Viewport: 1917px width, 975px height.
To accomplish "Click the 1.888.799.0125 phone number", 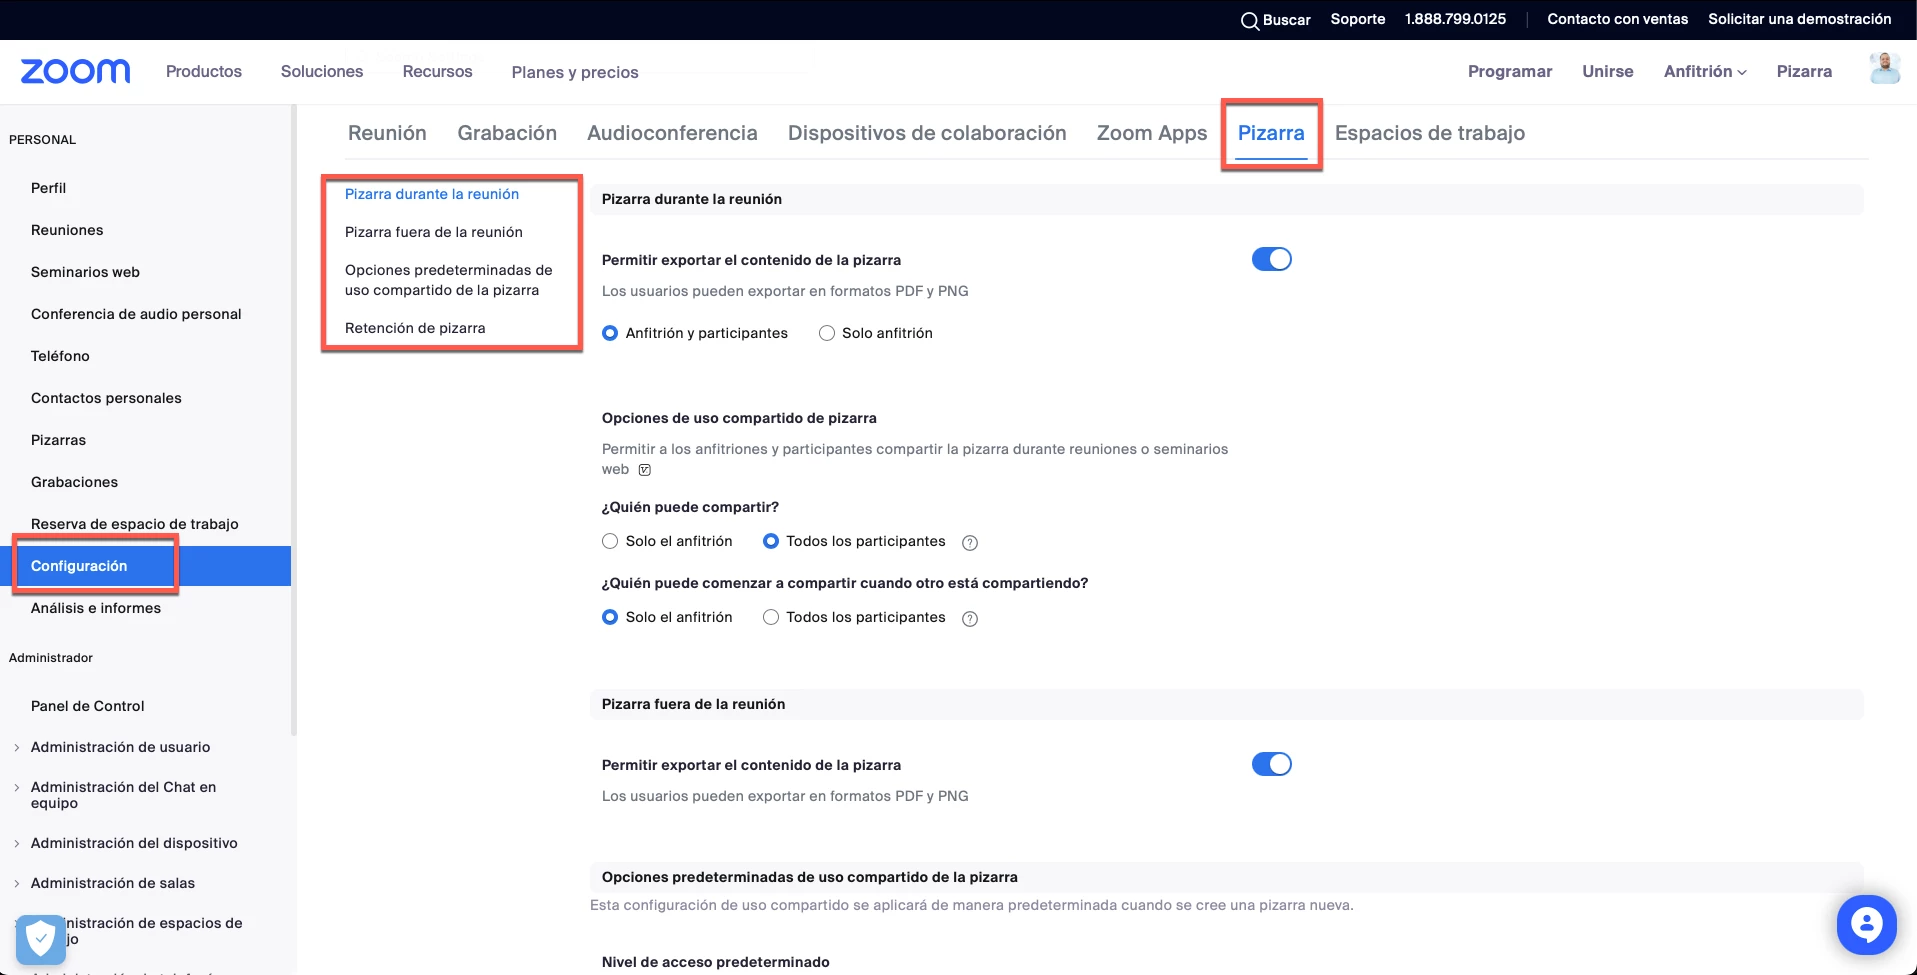I will [1455, 19].
